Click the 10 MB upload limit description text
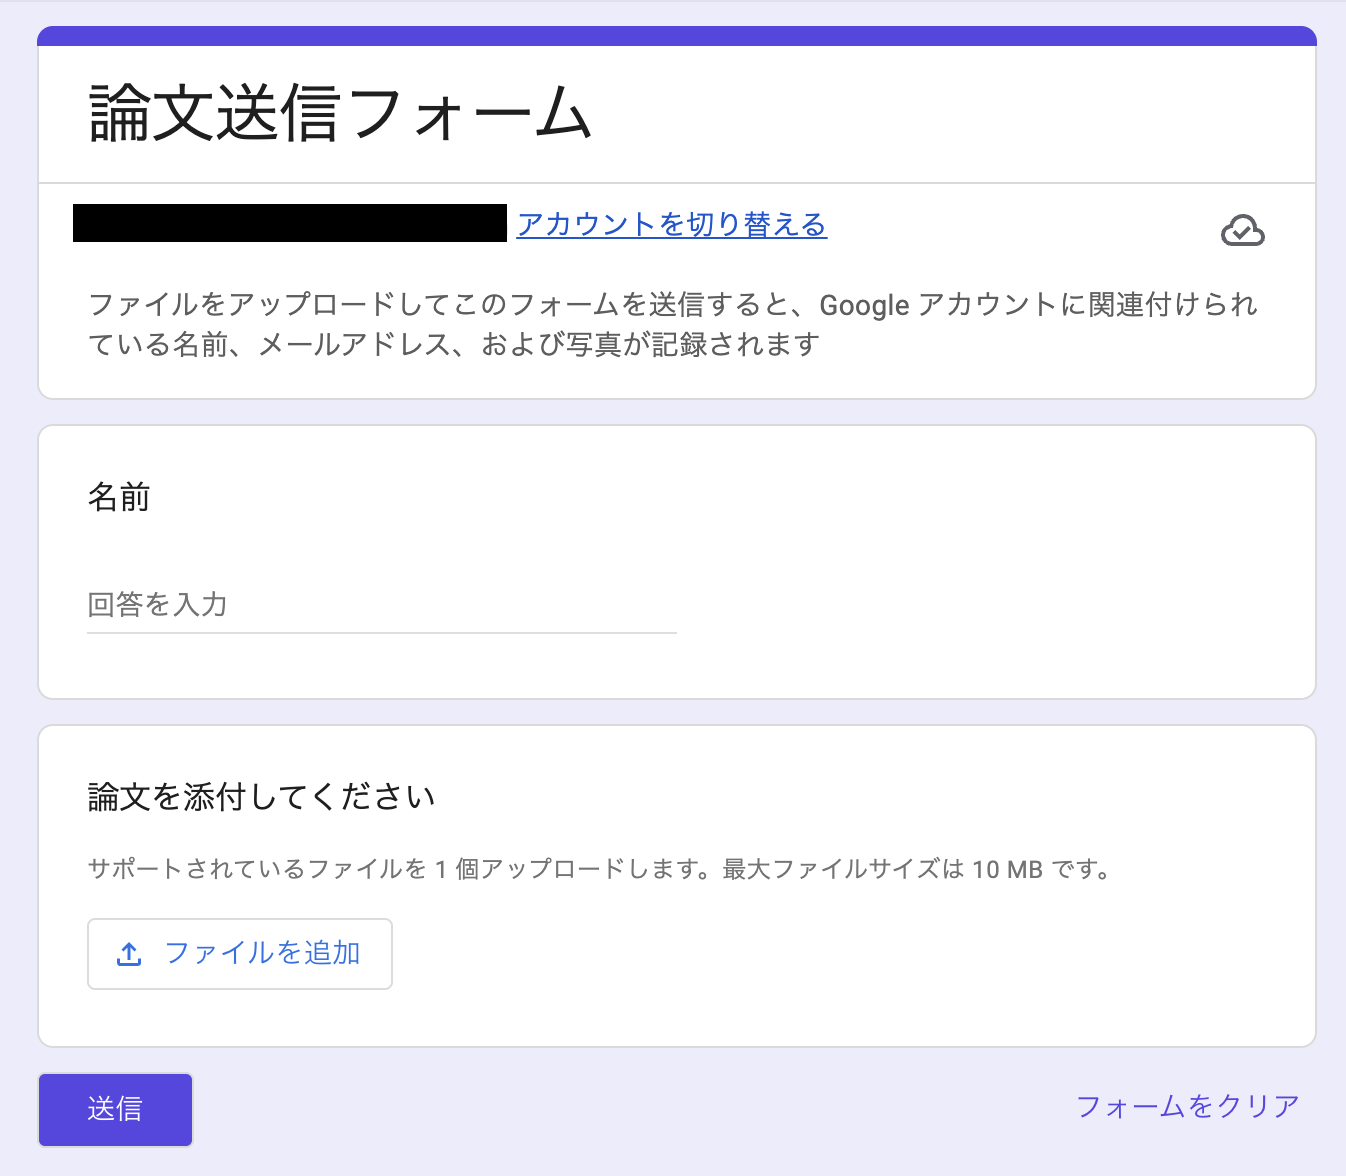1346x1176 pixels. click(x=600, y=869)
